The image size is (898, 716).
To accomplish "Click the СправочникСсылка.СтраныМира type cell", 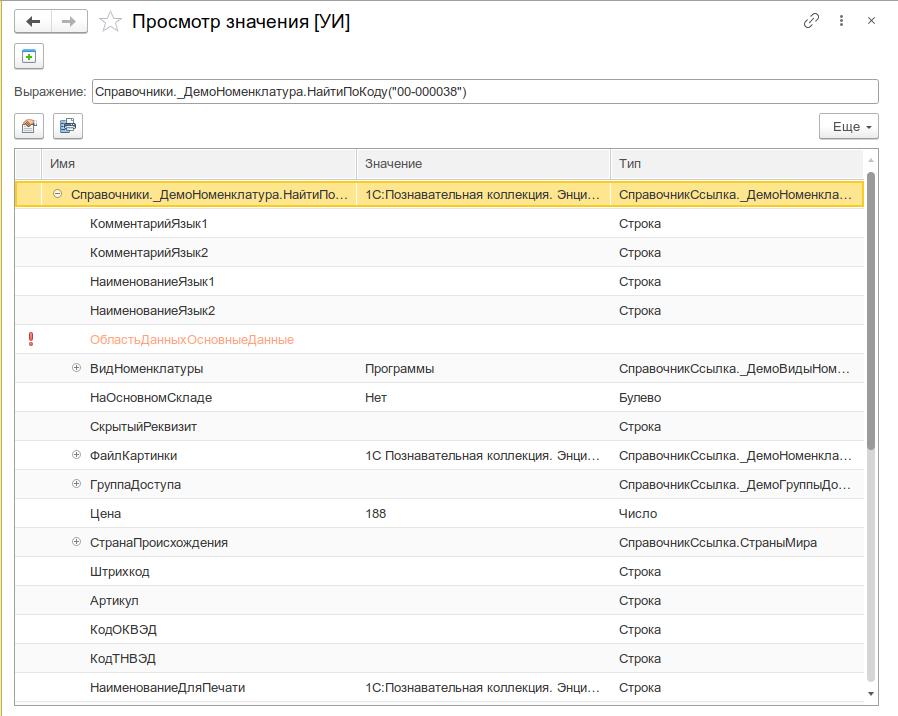I will [x=736, y=543].
